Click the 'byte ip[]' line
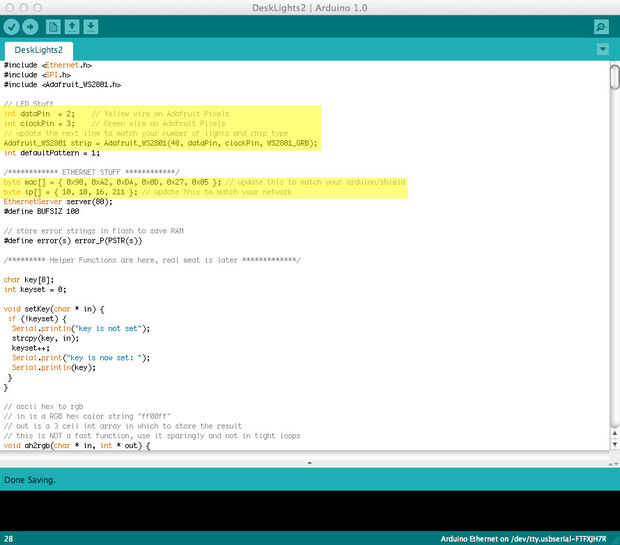This screenshot has height=545, width=620. point(147,192)
